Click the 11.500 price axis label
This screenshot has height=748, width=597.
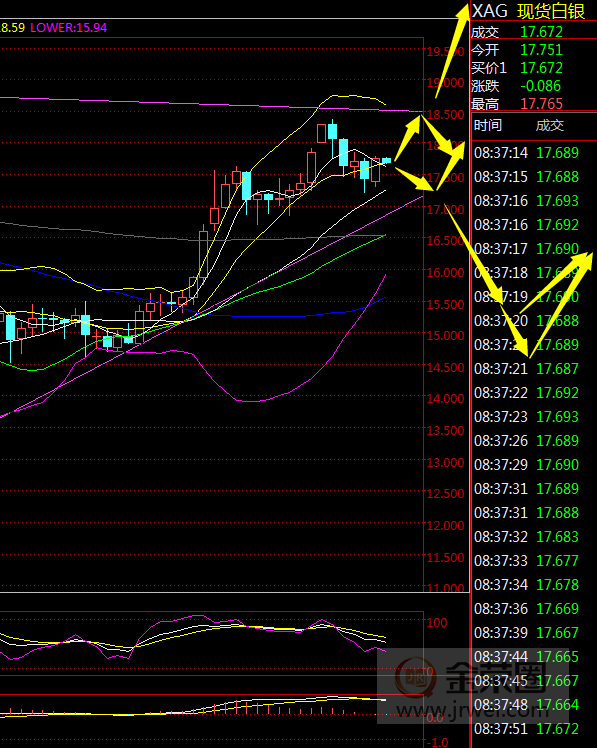(x=445, y=557)
